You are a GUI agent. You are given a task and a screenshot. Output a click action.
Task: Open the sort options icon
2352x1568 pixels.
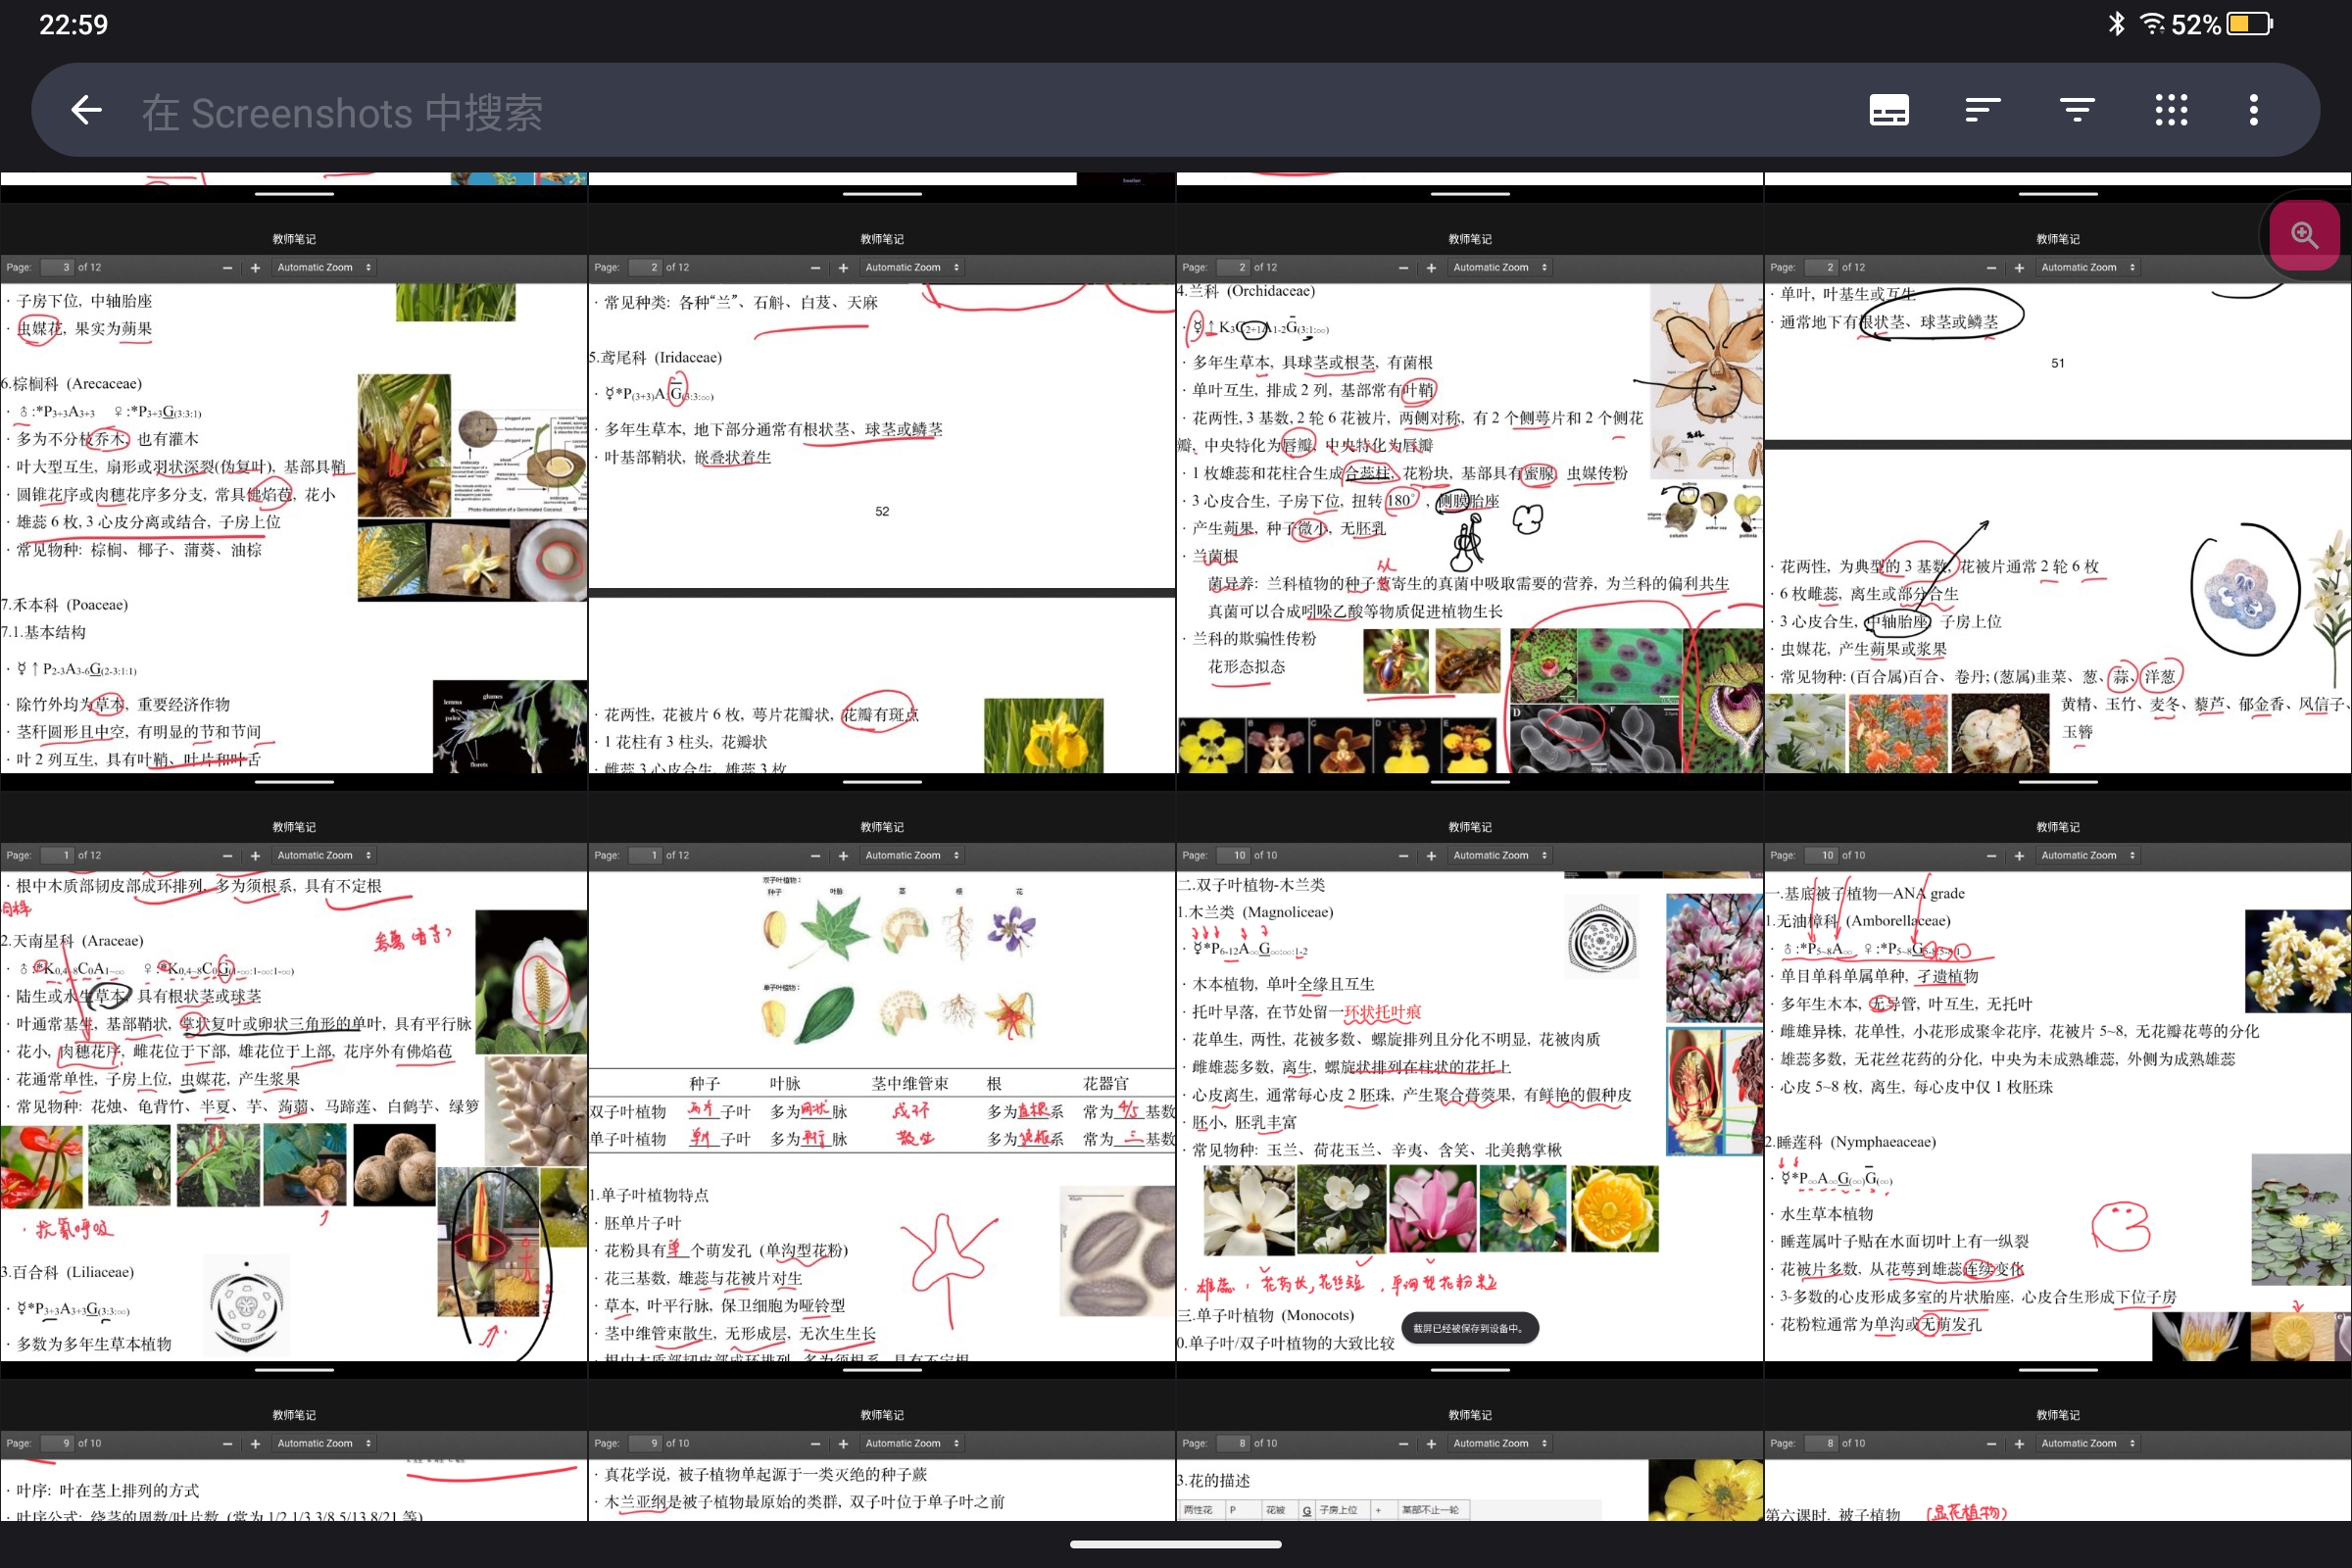pyautogui.click(x=1982, y=110)
